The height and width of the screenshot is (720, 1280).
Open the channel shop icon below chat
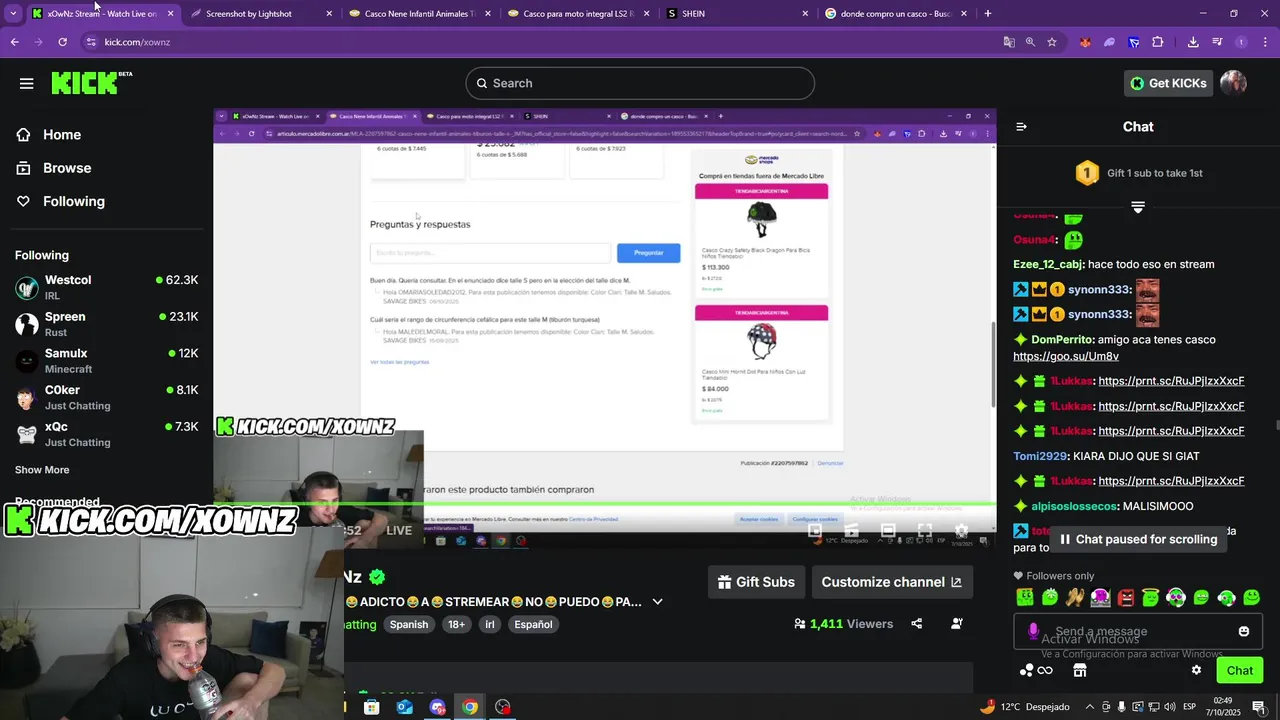1079,670
